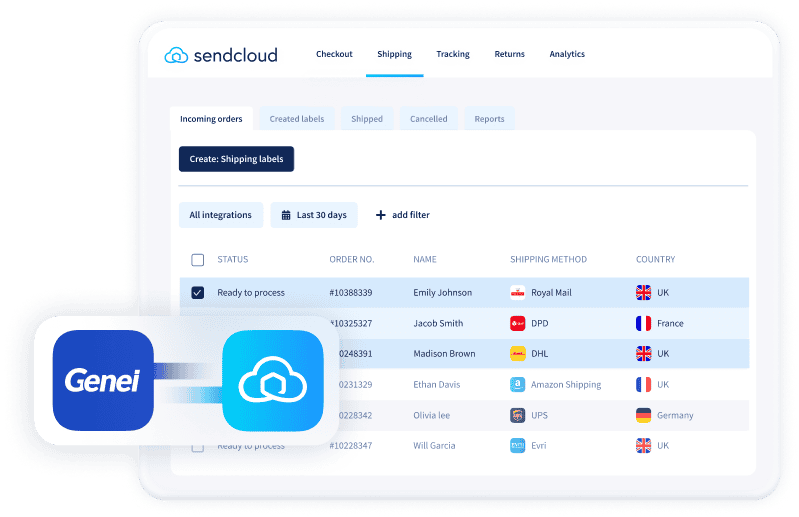Click the Sendcloud cloud logo in header
Viewport: 799px width, 517px height.
(176, 55)
